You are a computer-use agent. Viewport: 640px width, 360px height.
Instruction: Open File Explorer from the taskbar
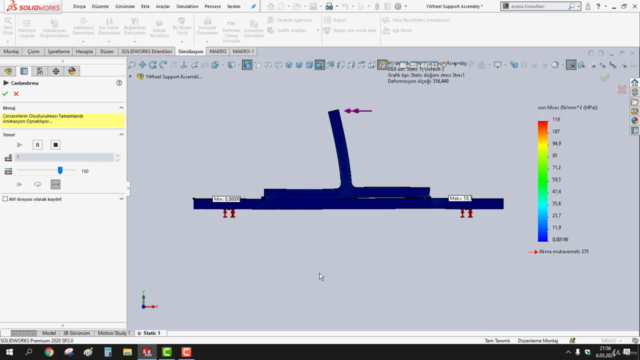click(x=127, y=352)
